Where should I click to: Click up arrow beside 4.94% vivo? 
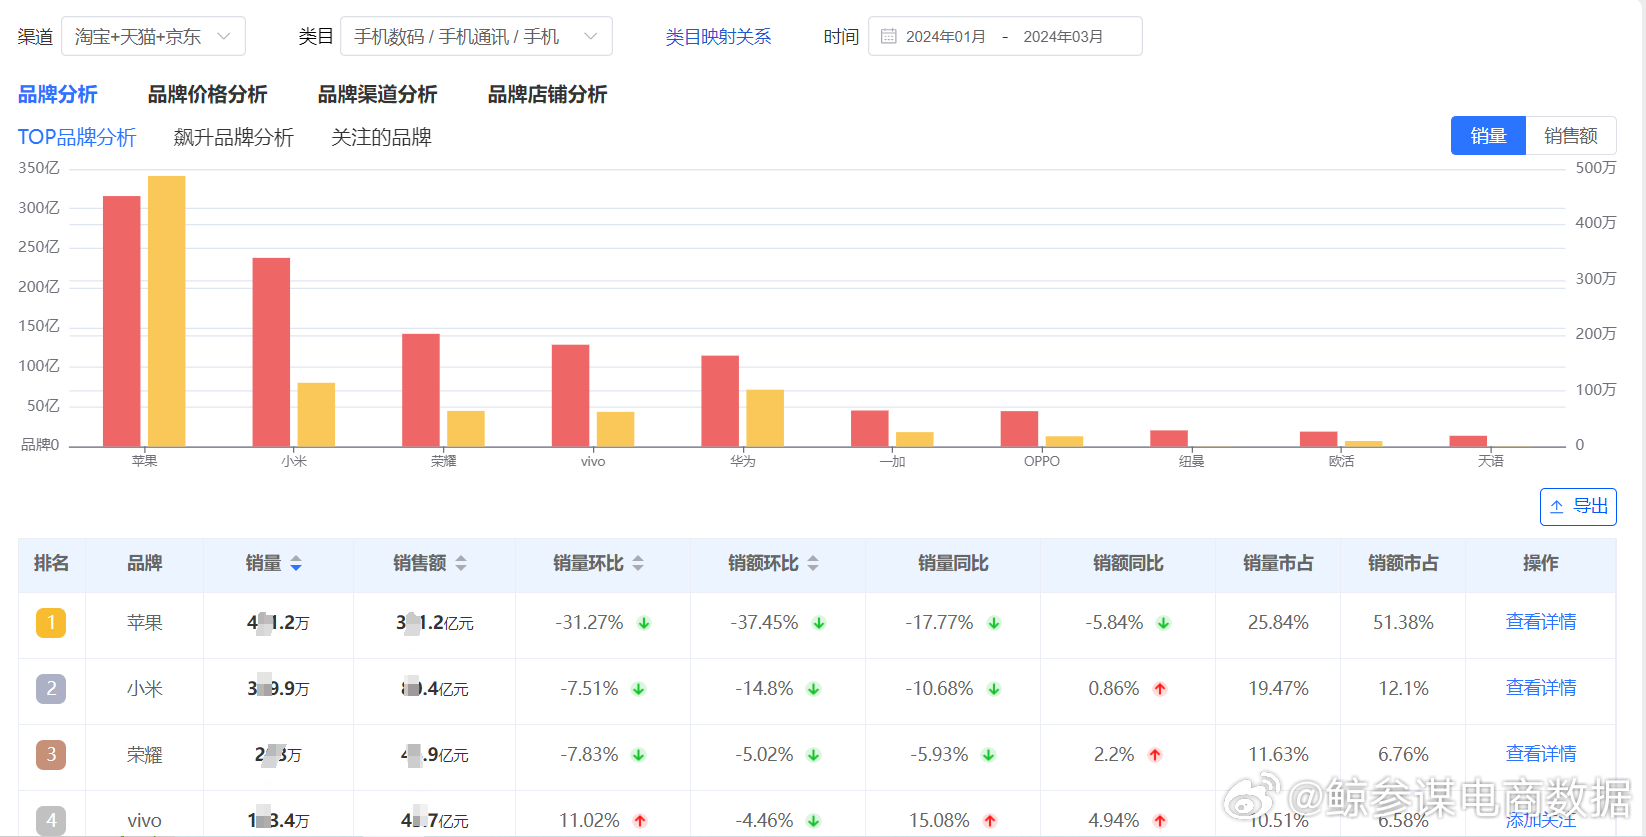pos(1160,821)
